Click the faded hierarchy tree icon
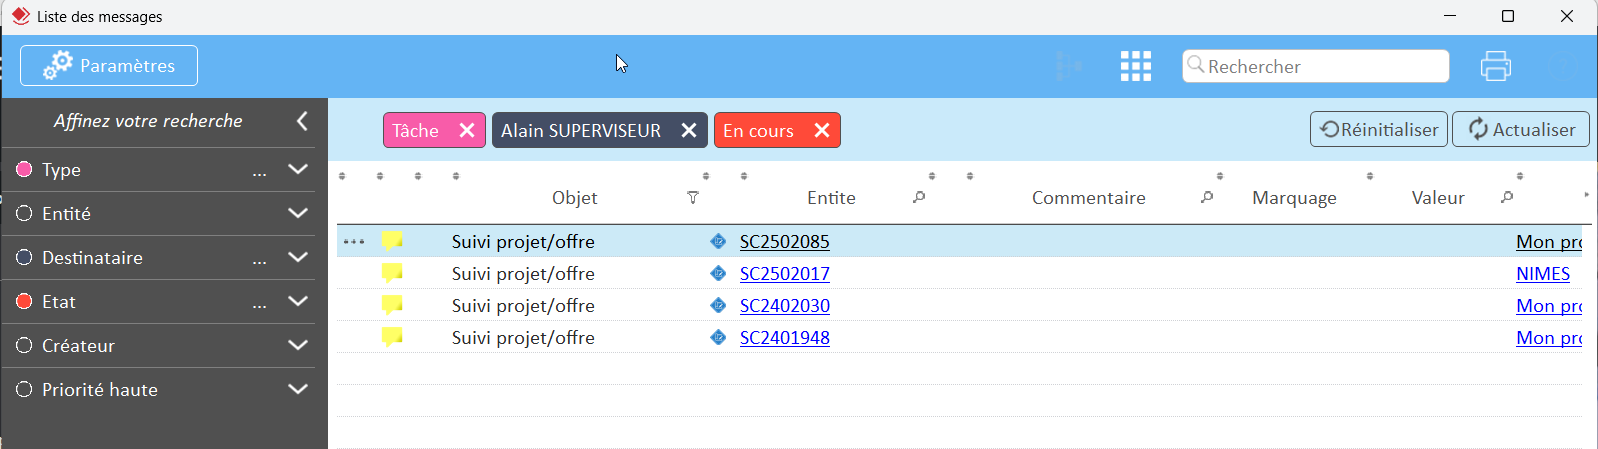 tap(1069, 66)
